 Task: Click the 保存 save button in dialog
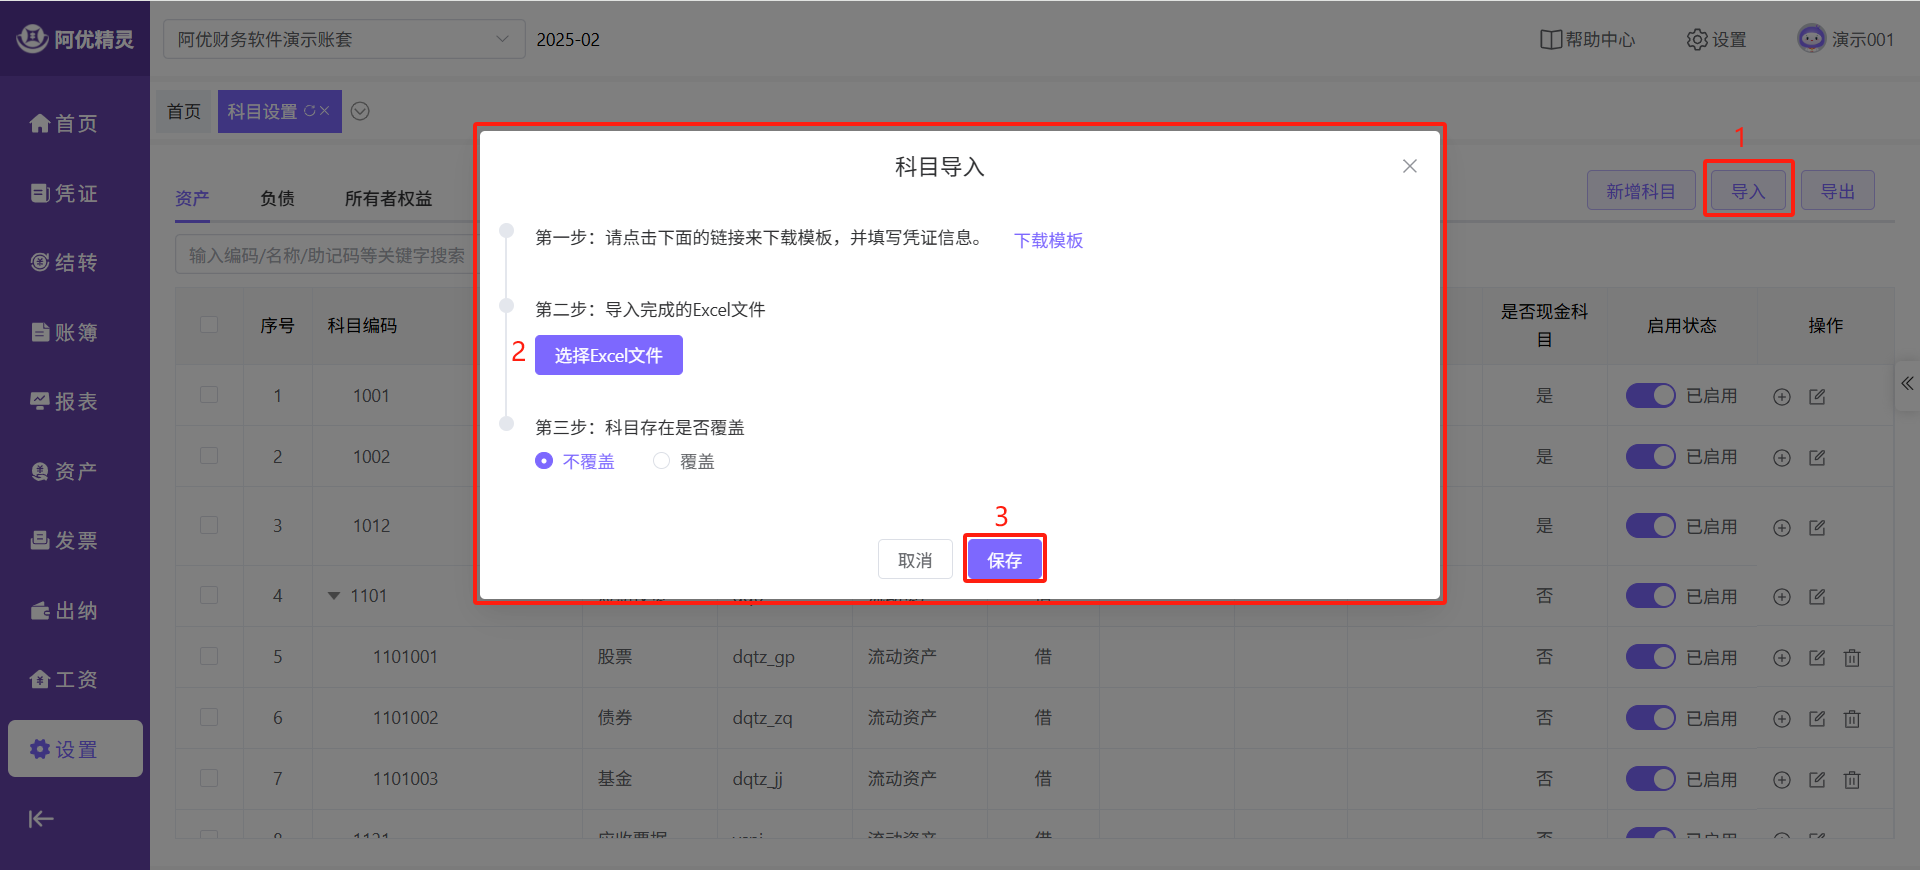click(x=1004, y=559)
